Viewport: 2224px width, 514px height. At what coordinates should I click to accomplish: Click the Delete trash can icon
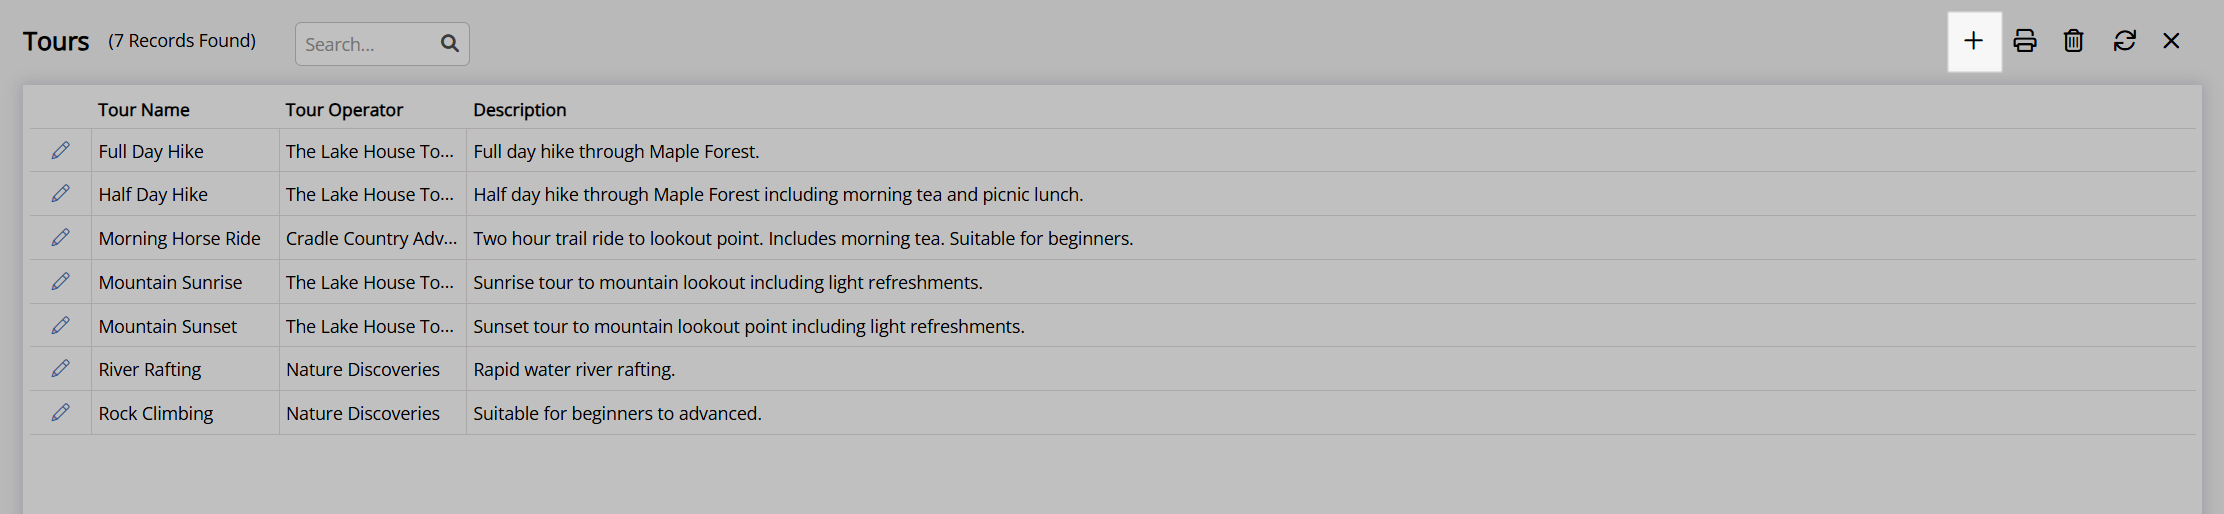click(x=2074, y=41)
